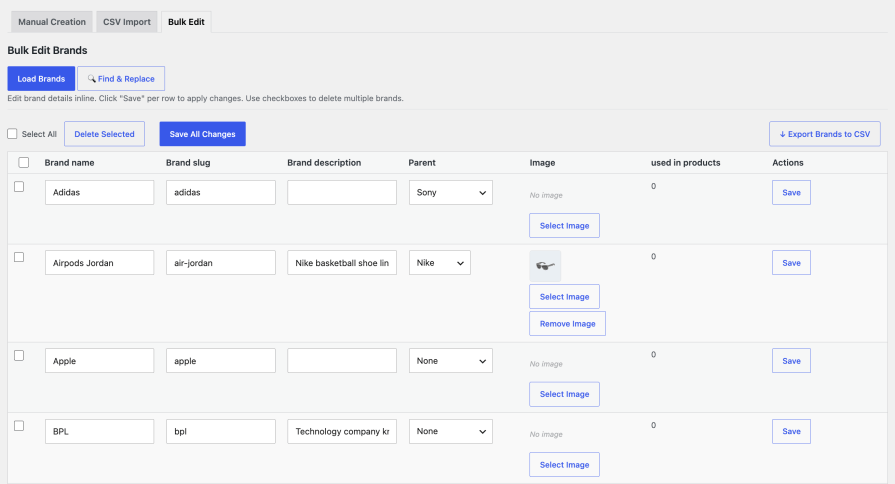Image resolution: width=895 pixels, height=484 pixels.
Task: Edit the Technology company description field
Action: pyautogui.click(x=342, y=431)
